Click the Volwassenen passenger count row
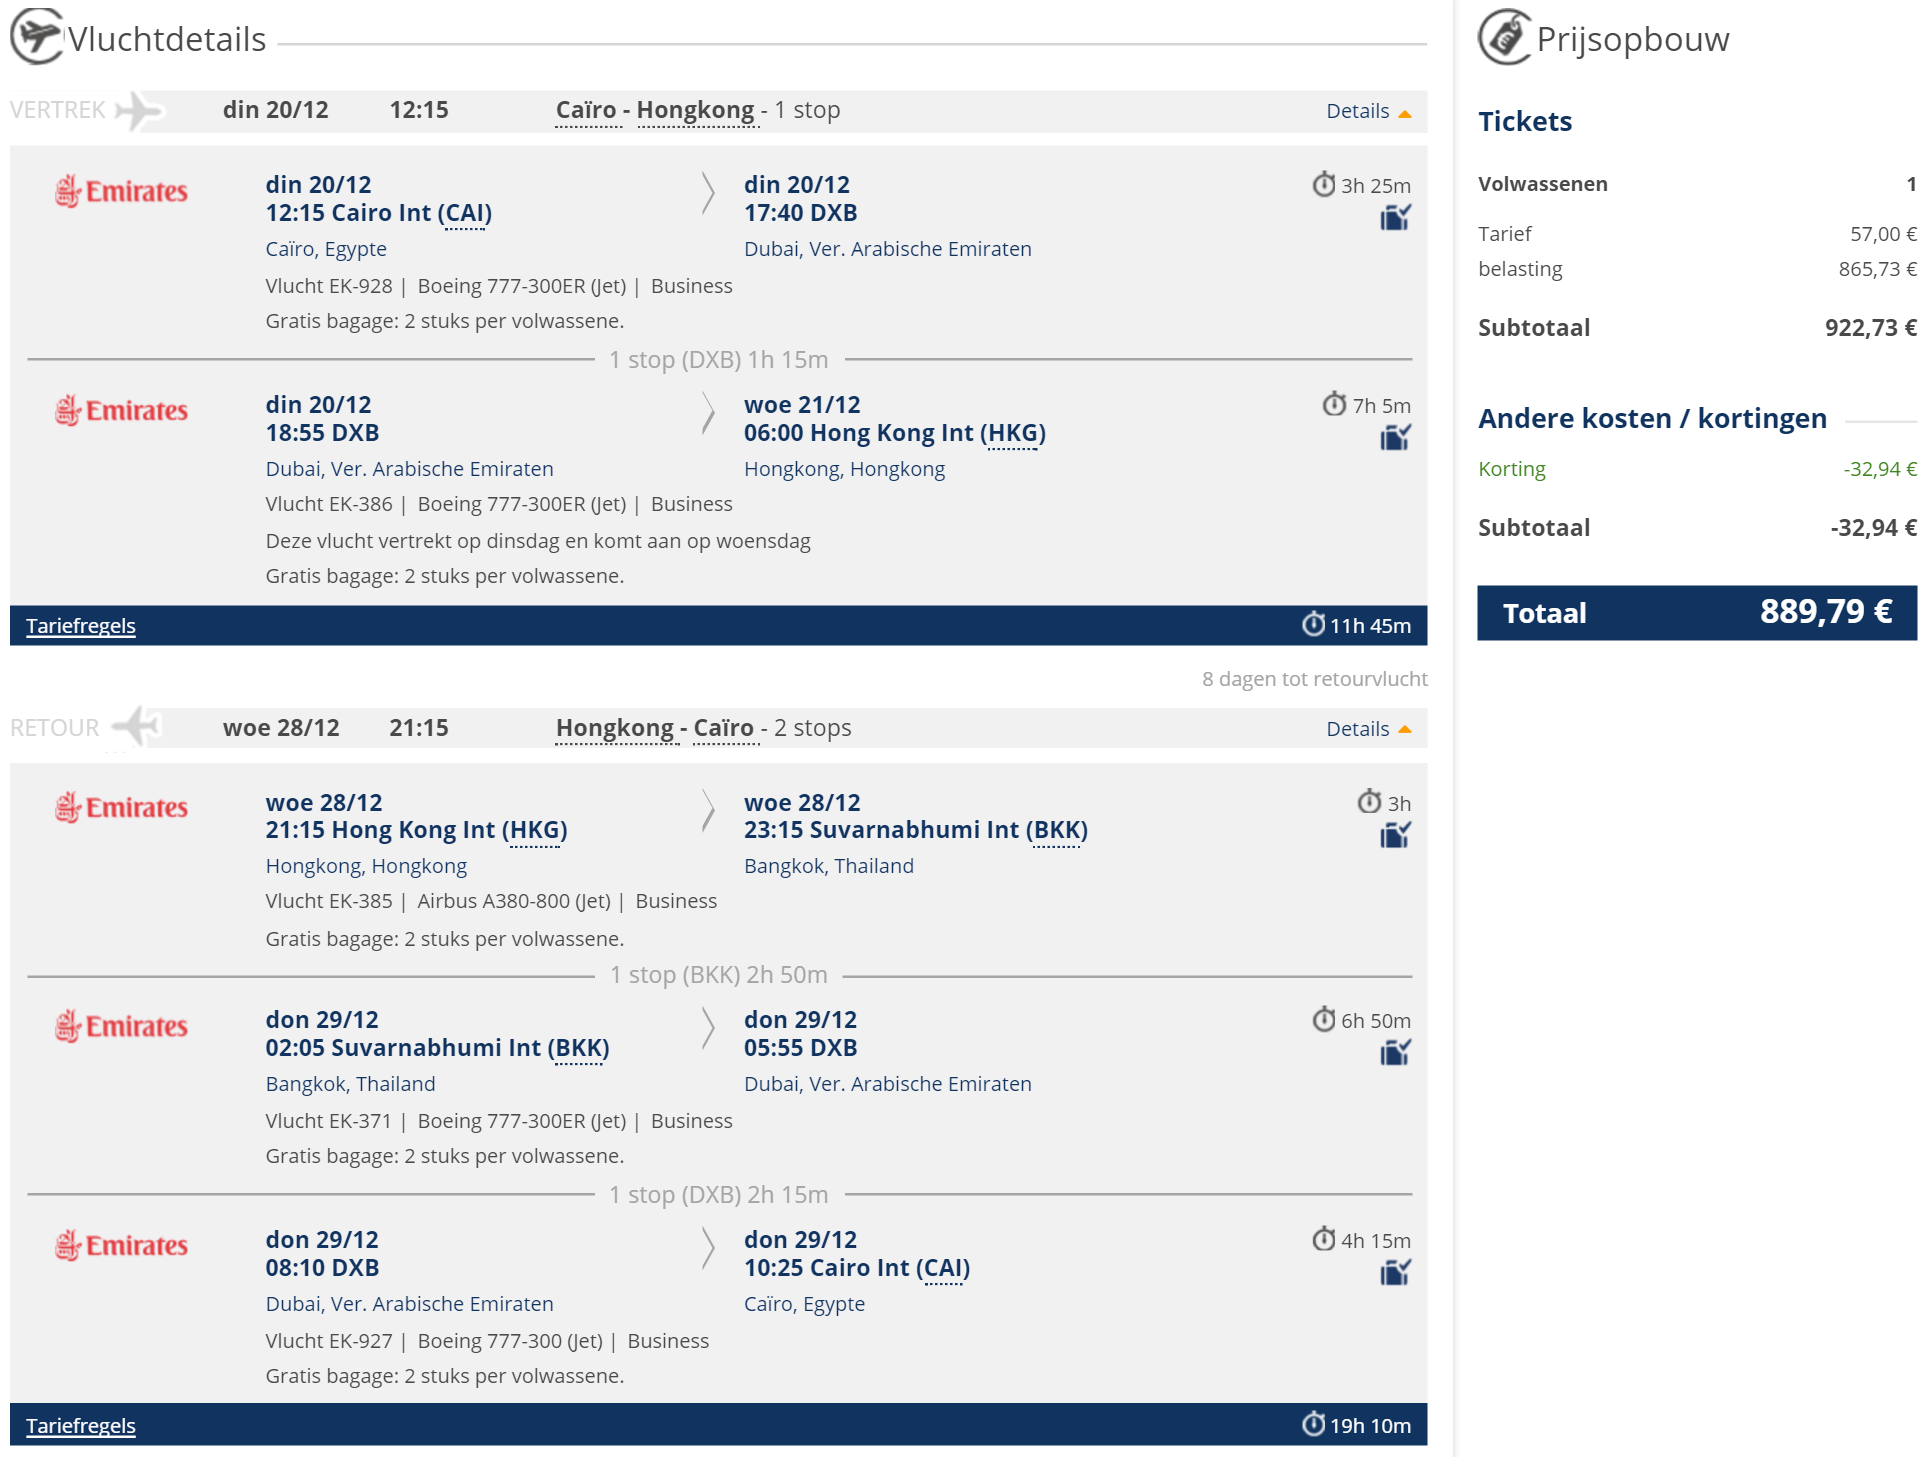This screenshot has height=1457, width=1931. pyautogui.click(x=1697, y=184)
